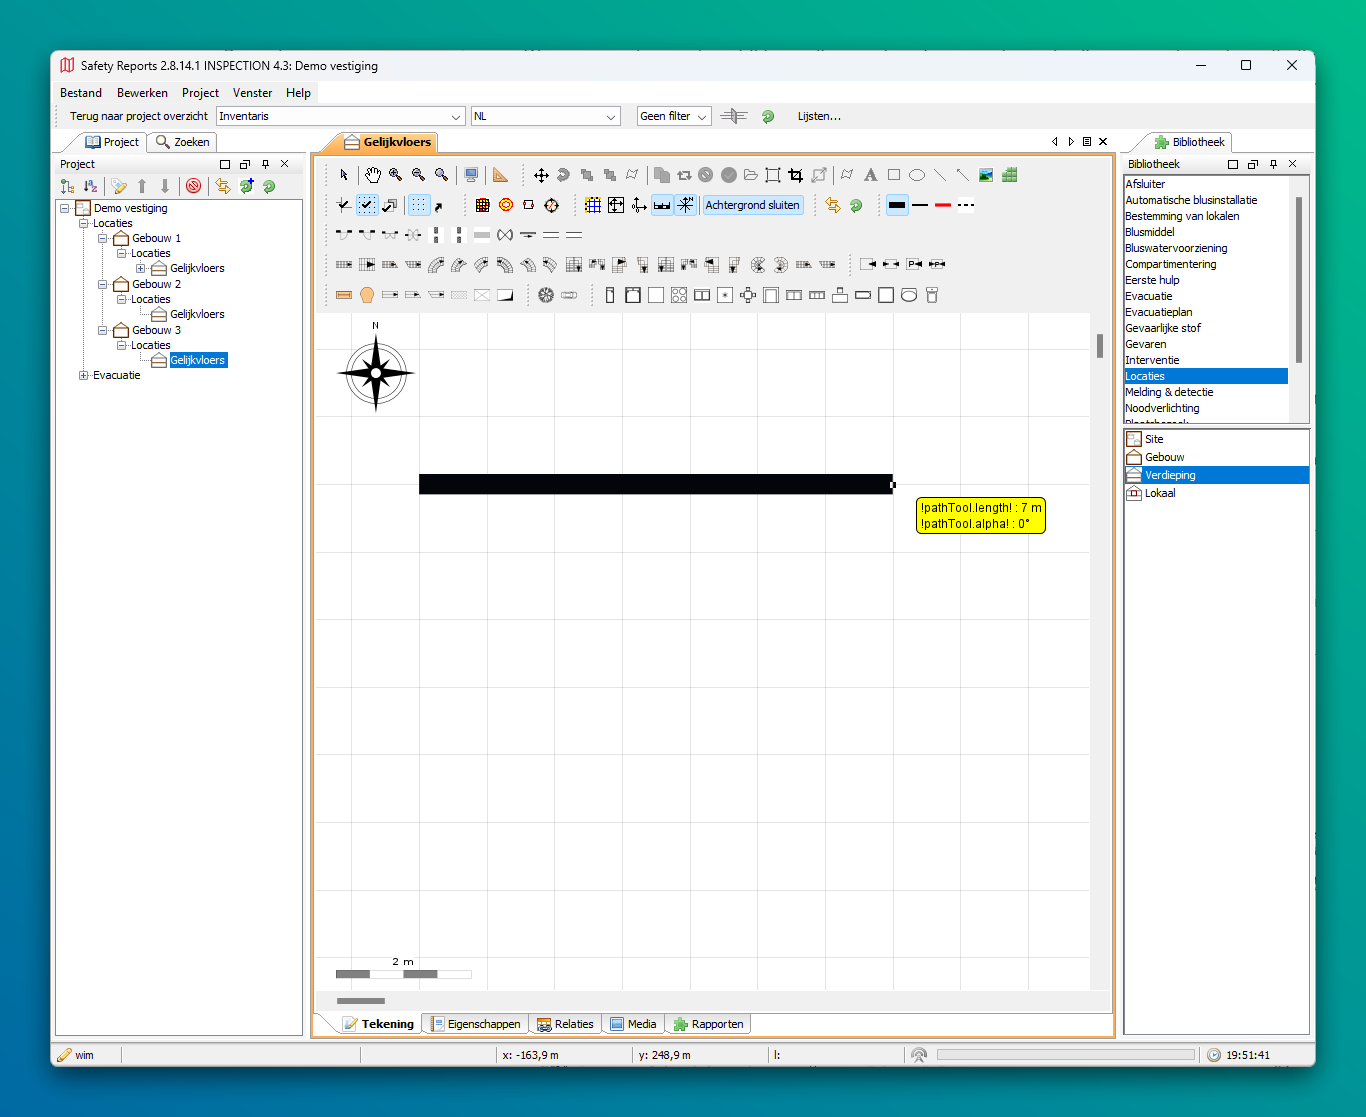This screenshot has height=1117, width=1366.
Task: Expand the Evacuatie tree node
Action: tap(84, 376)
